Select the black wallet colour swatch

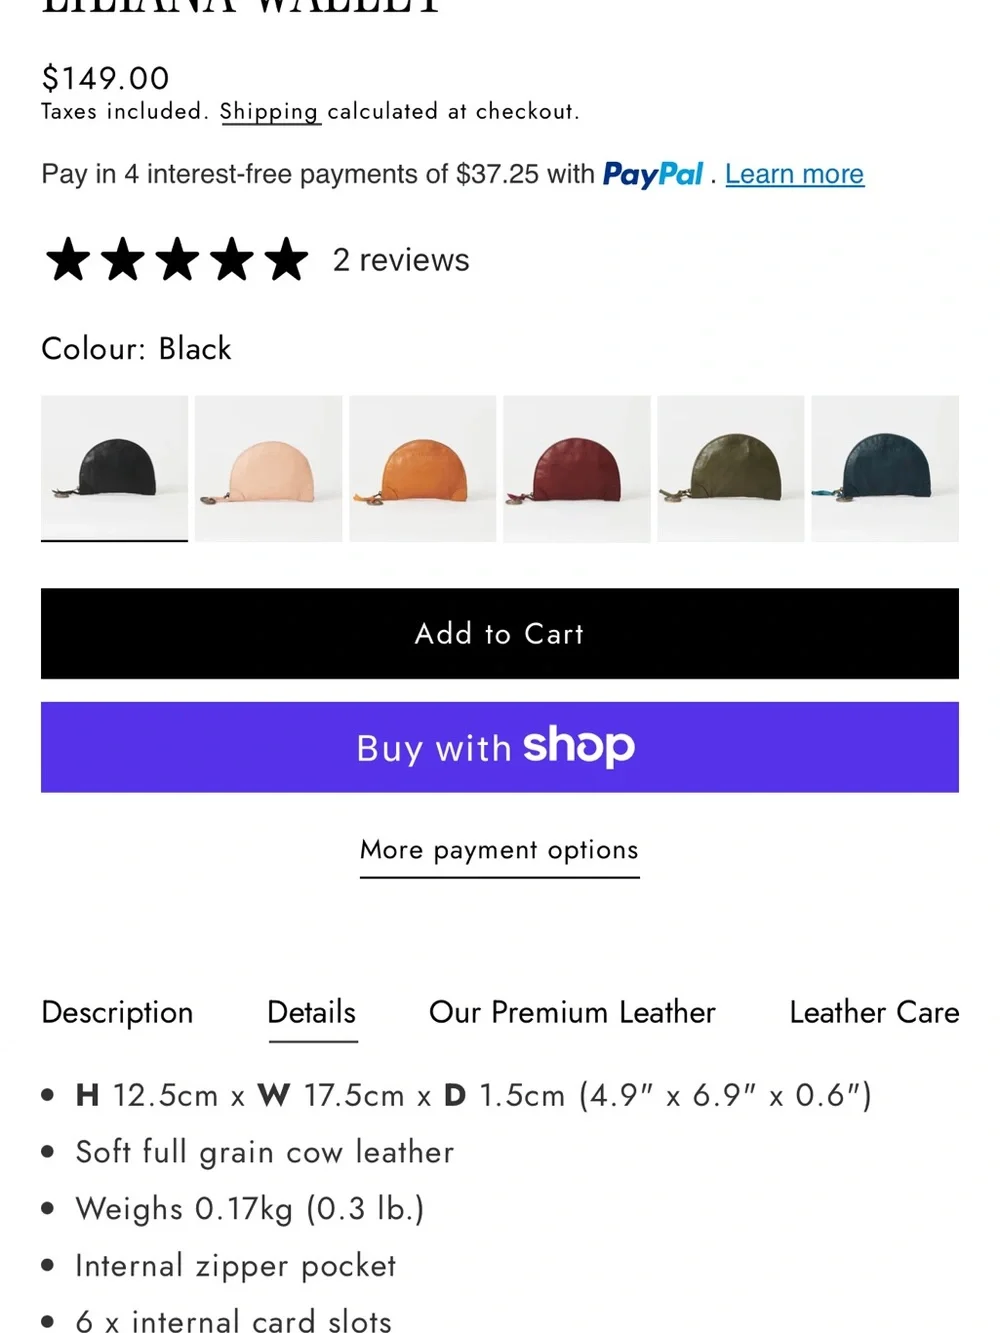114,468
